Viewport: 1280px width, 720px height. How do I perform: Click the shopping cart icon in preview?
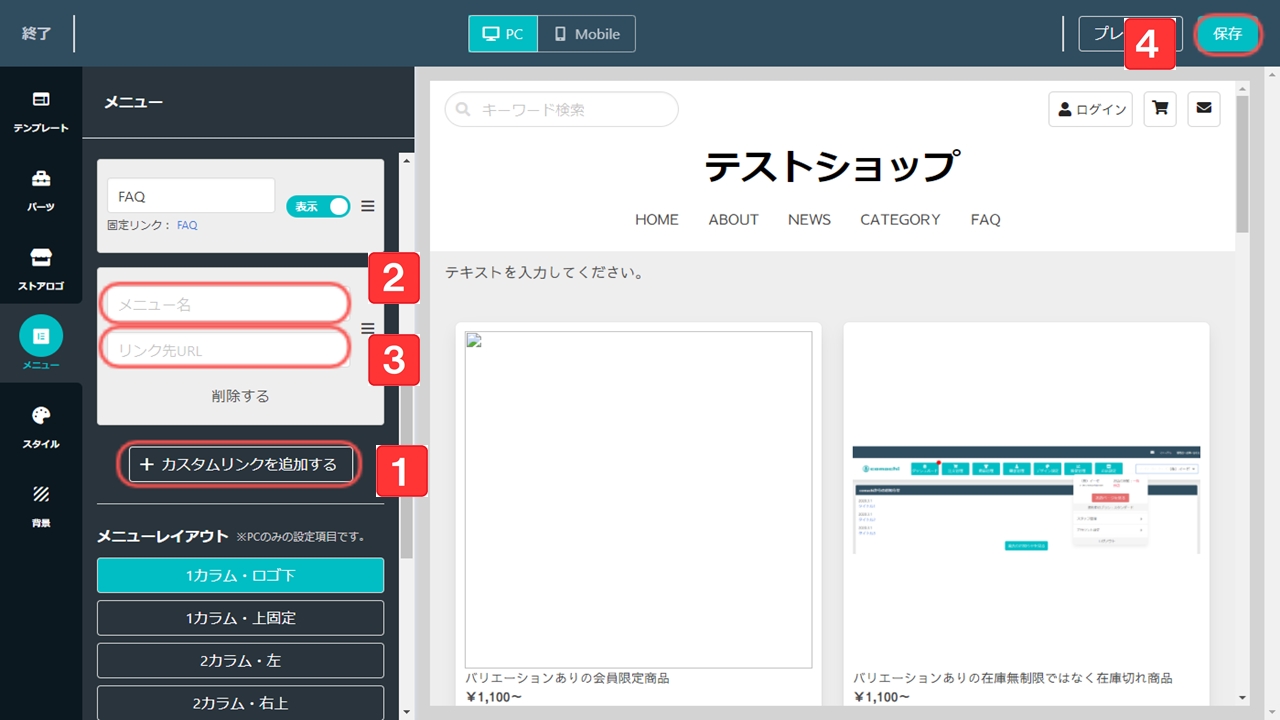pos(1160,109)
